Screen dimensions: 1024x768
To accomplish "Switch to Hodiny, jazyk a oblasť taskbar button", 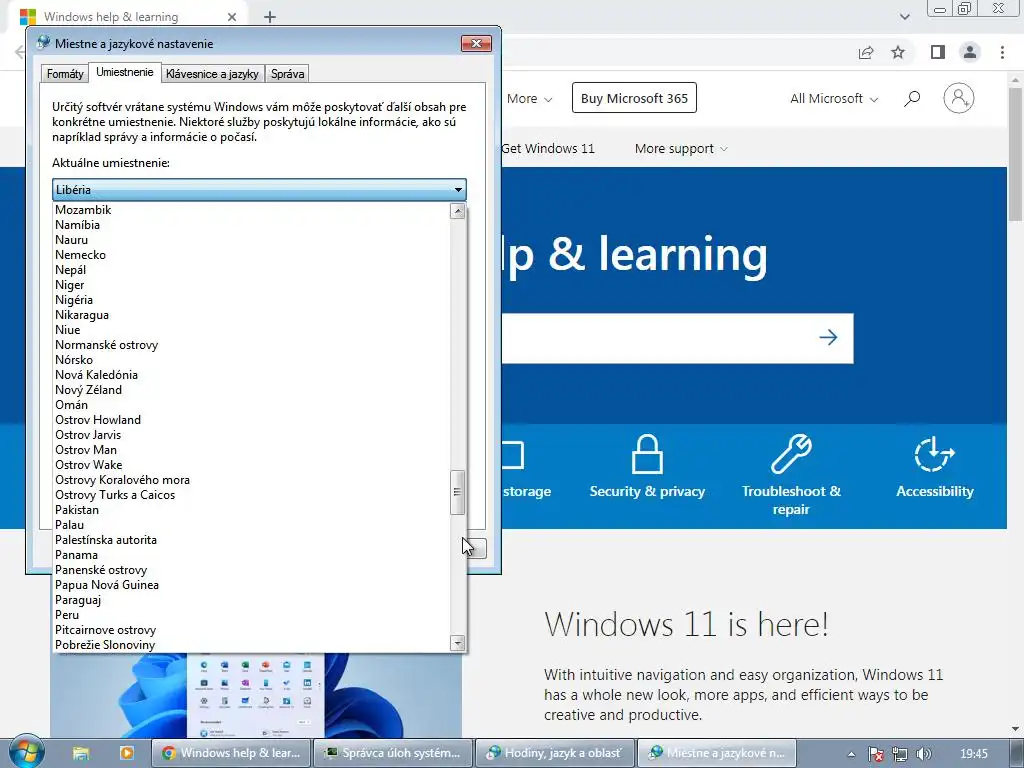I will tap(556, 753).
